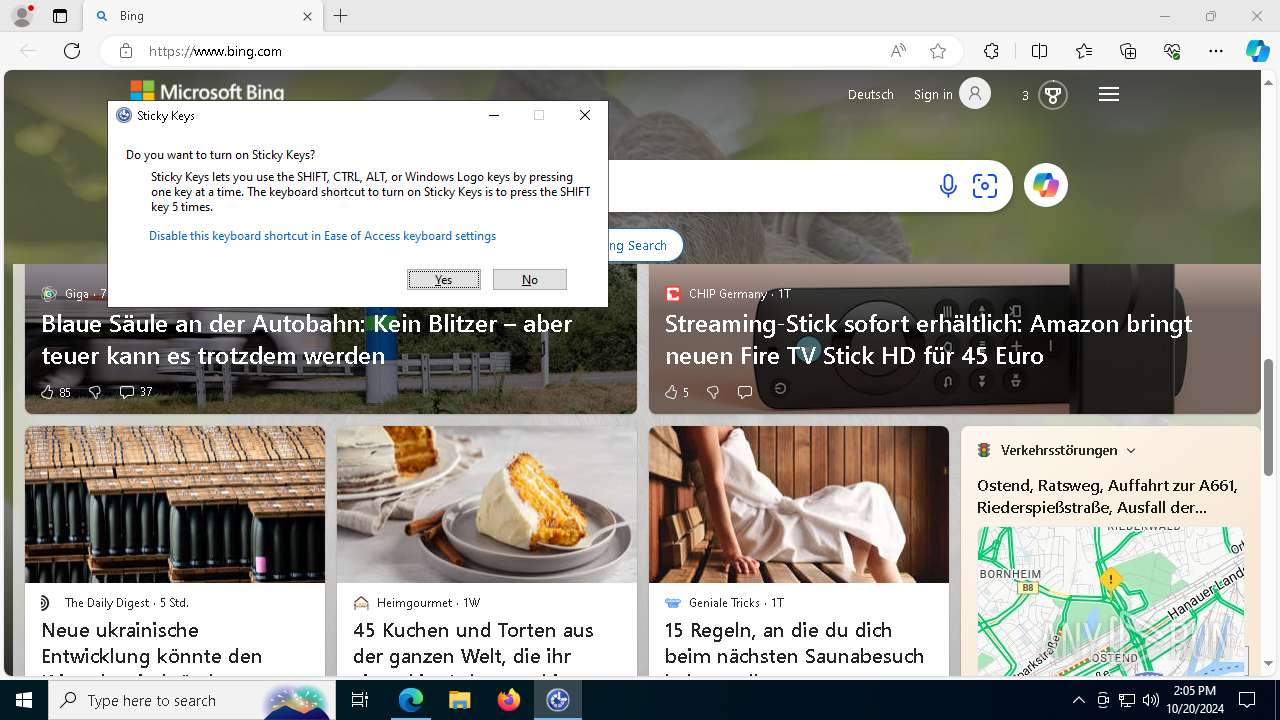The height and width of the screenshot is (720, 1280).
Task: Close the Bing tab
Action: 307,16
